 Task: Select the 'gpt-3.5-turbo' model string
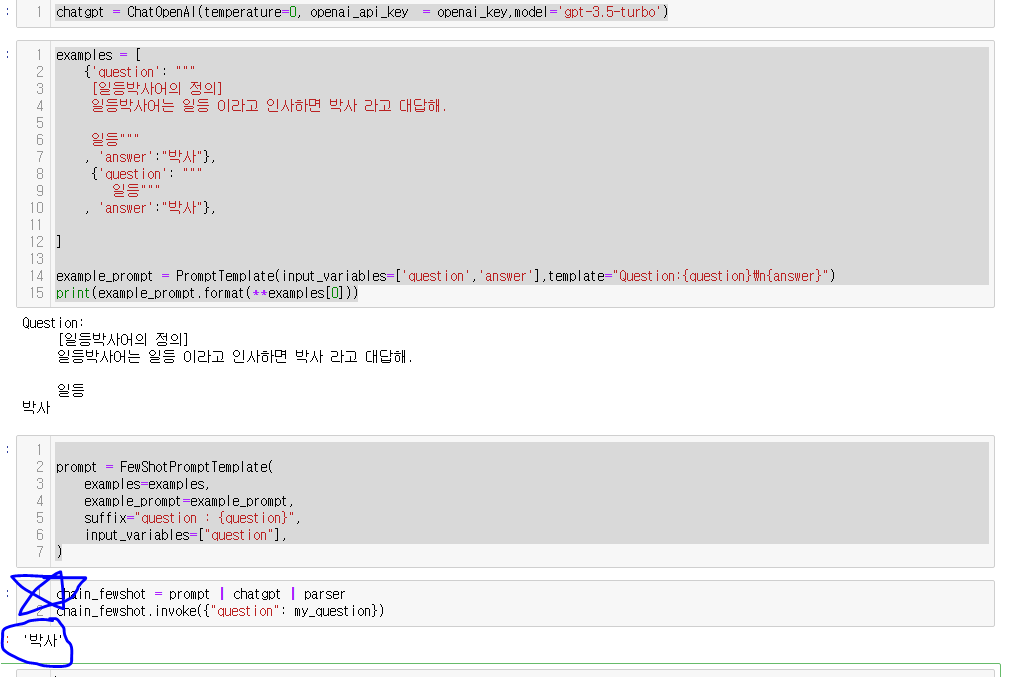[611, 12]
